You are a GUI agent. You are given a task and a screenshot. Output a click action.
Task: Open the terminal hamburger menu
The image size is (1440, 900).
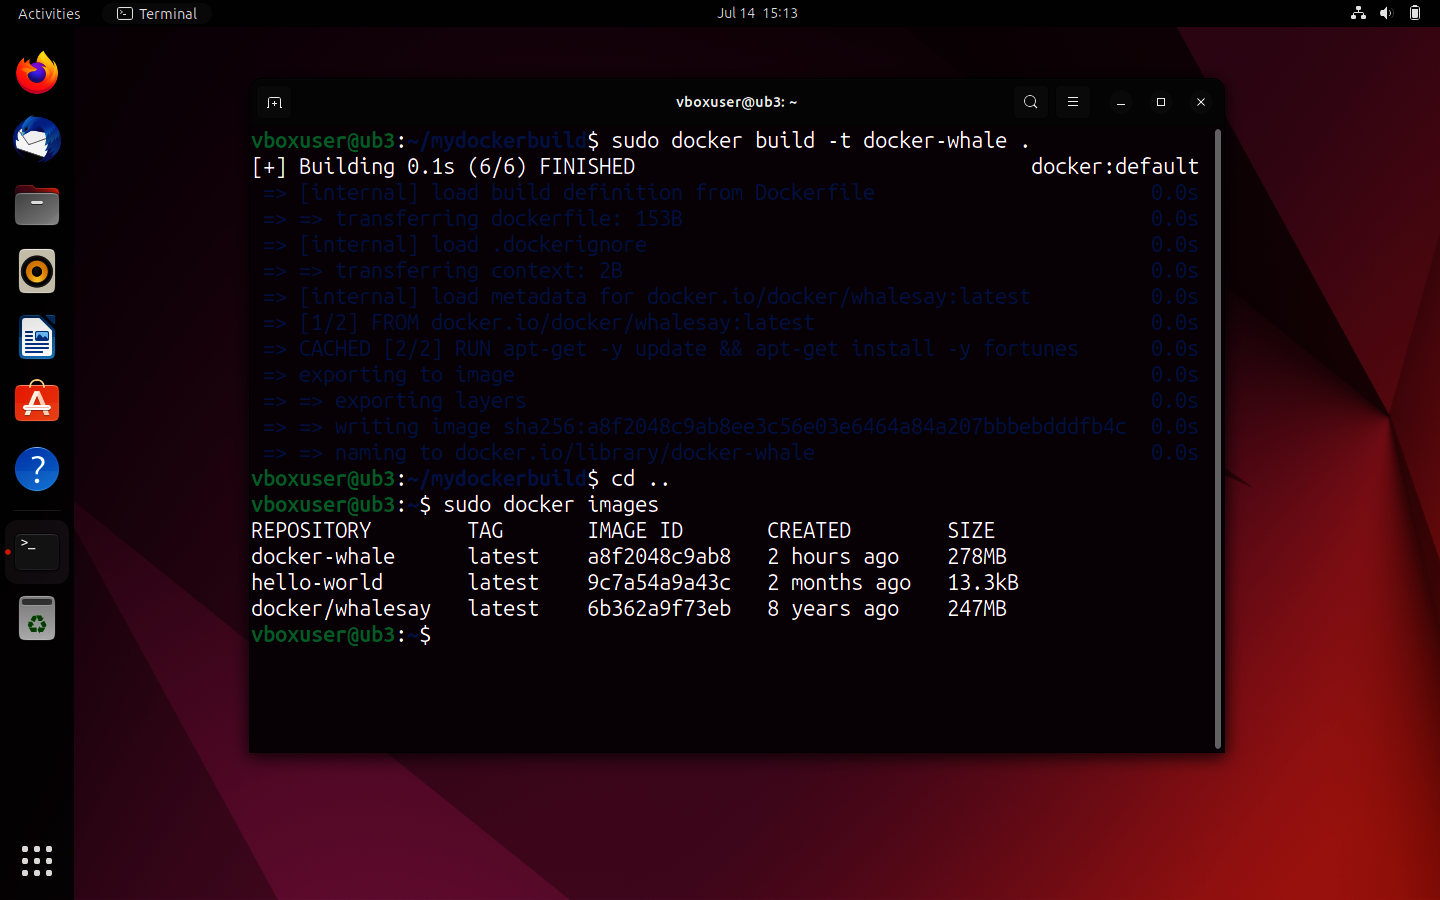(x=1073, y=102)
